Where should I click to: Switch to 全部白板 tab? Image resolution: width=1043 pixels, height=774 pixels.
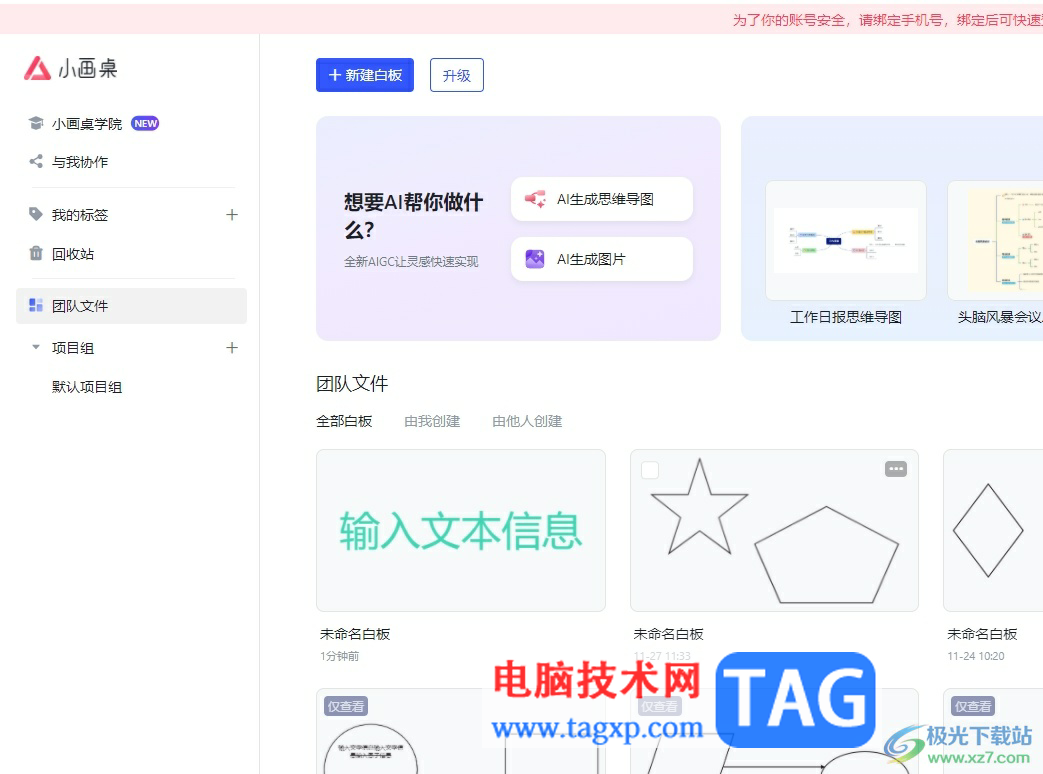[x=344, y=422]
